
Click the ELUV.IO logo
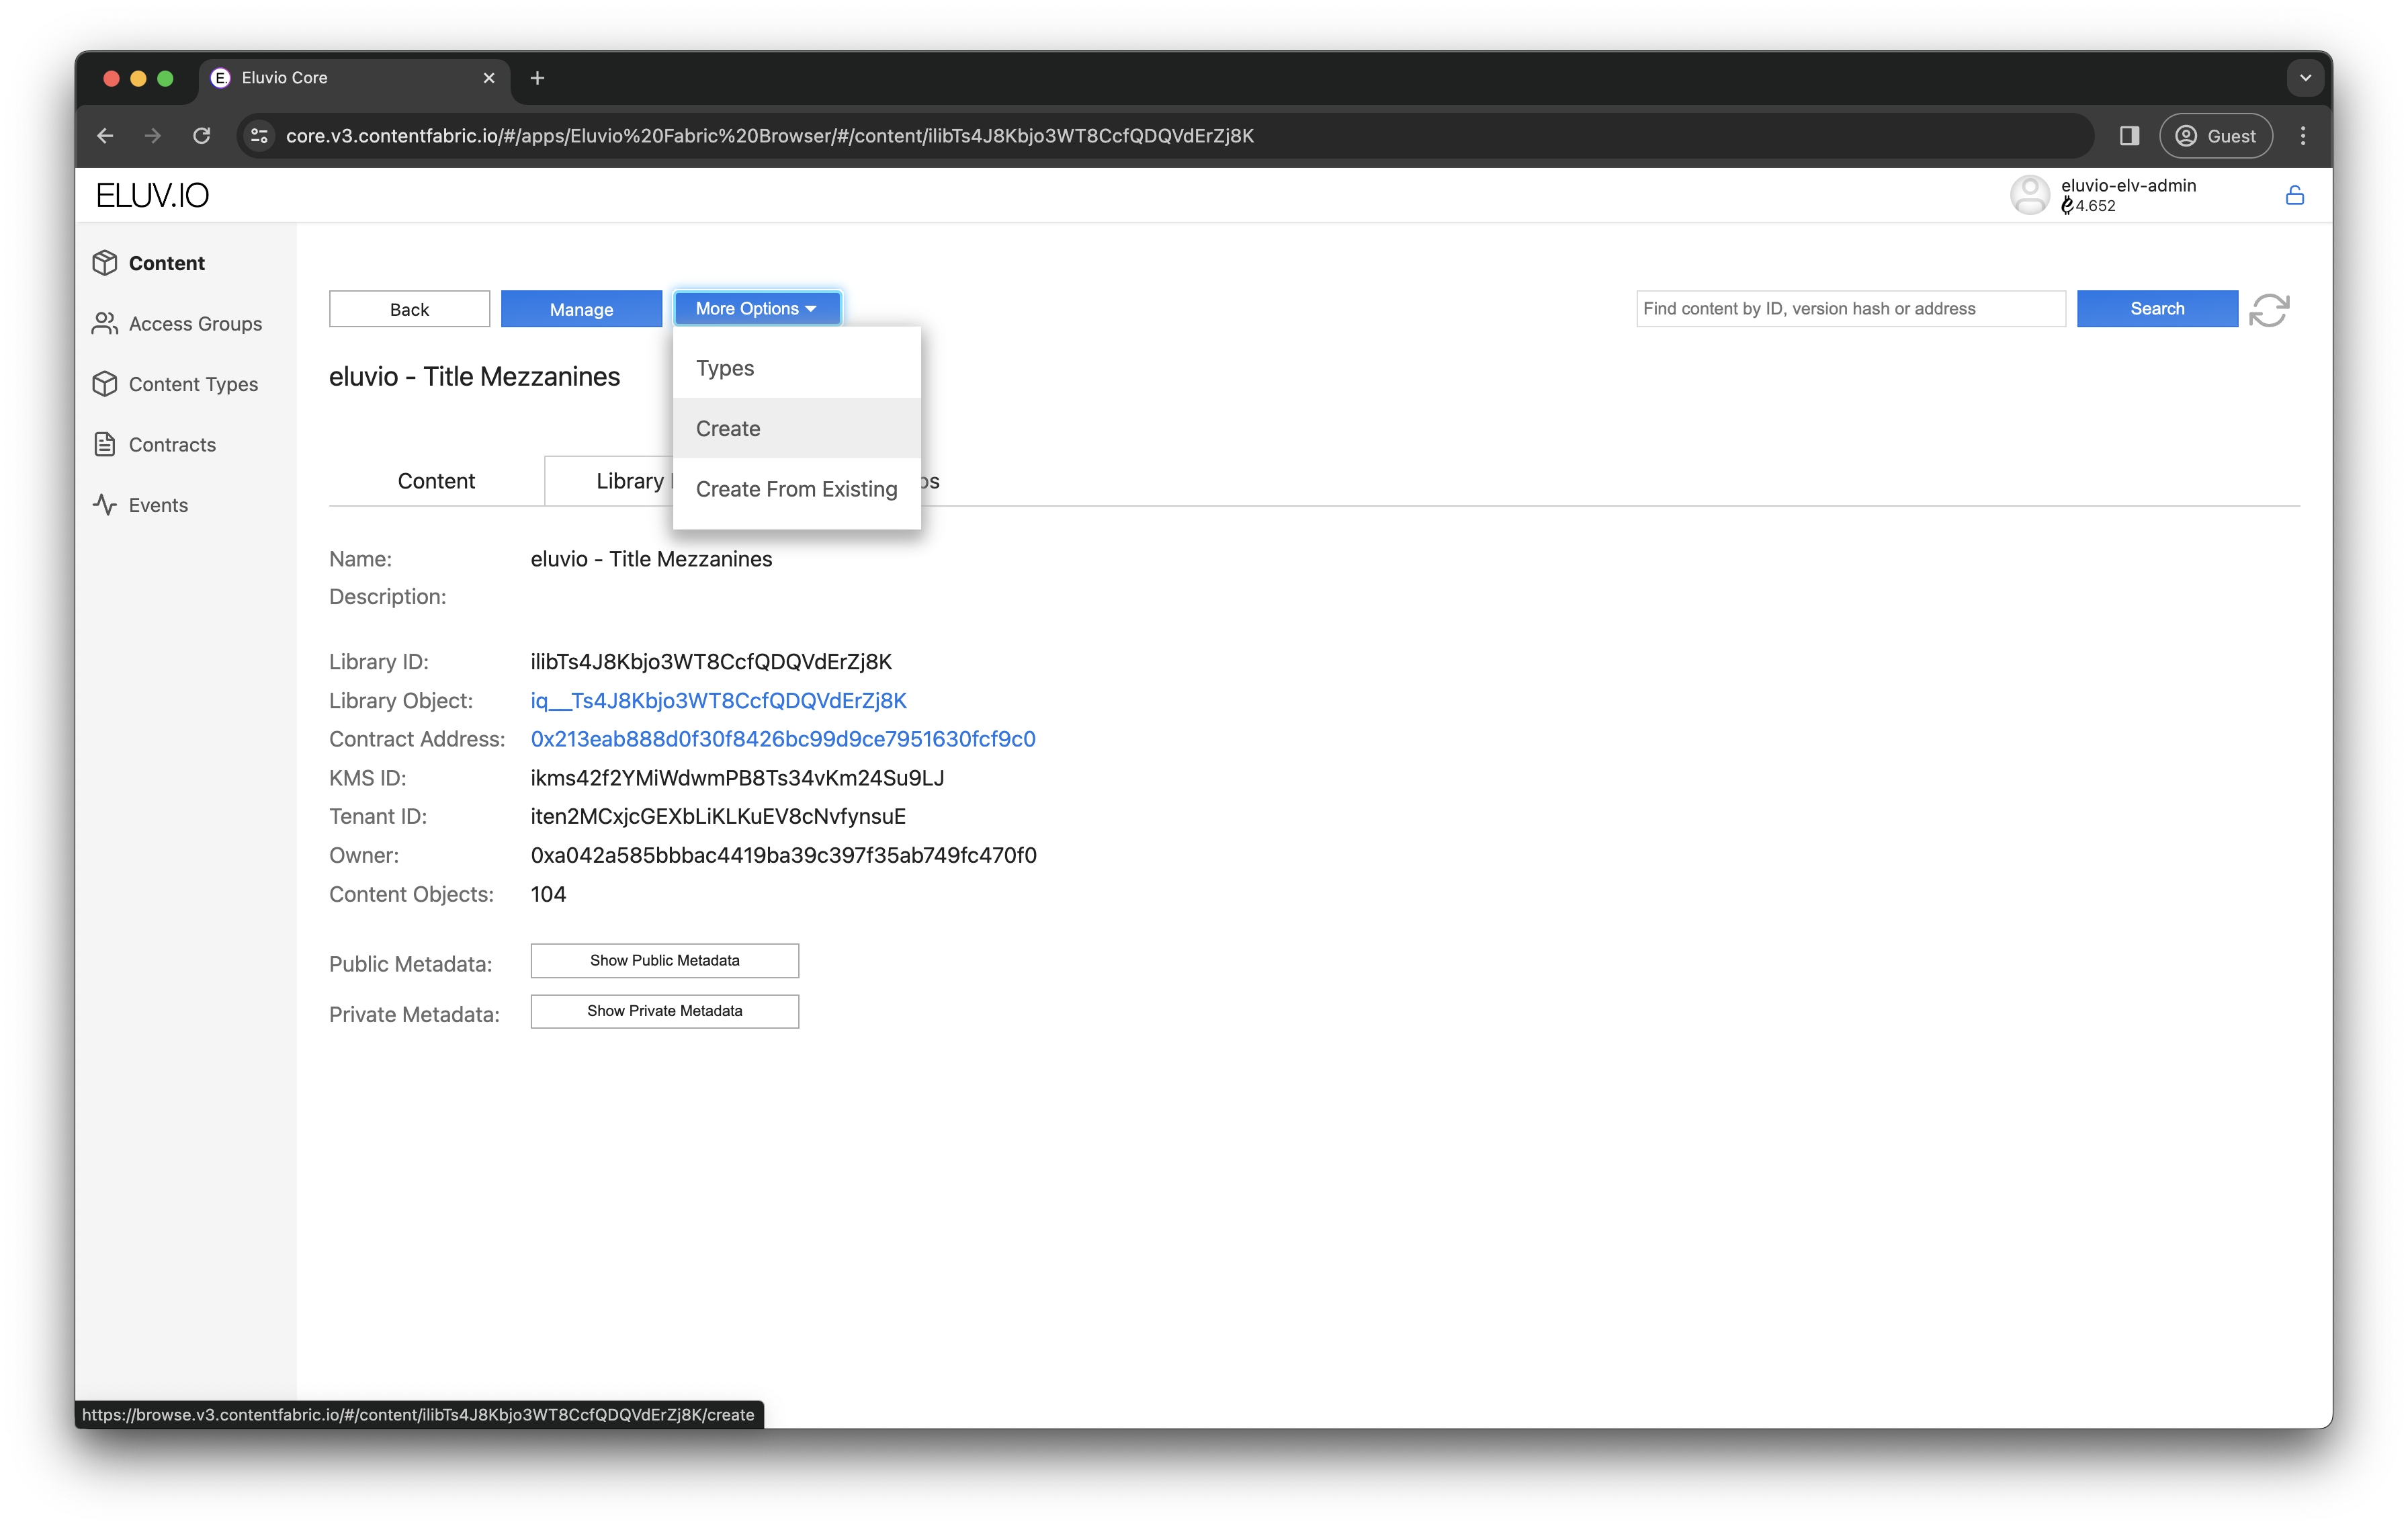coord(152,195)
